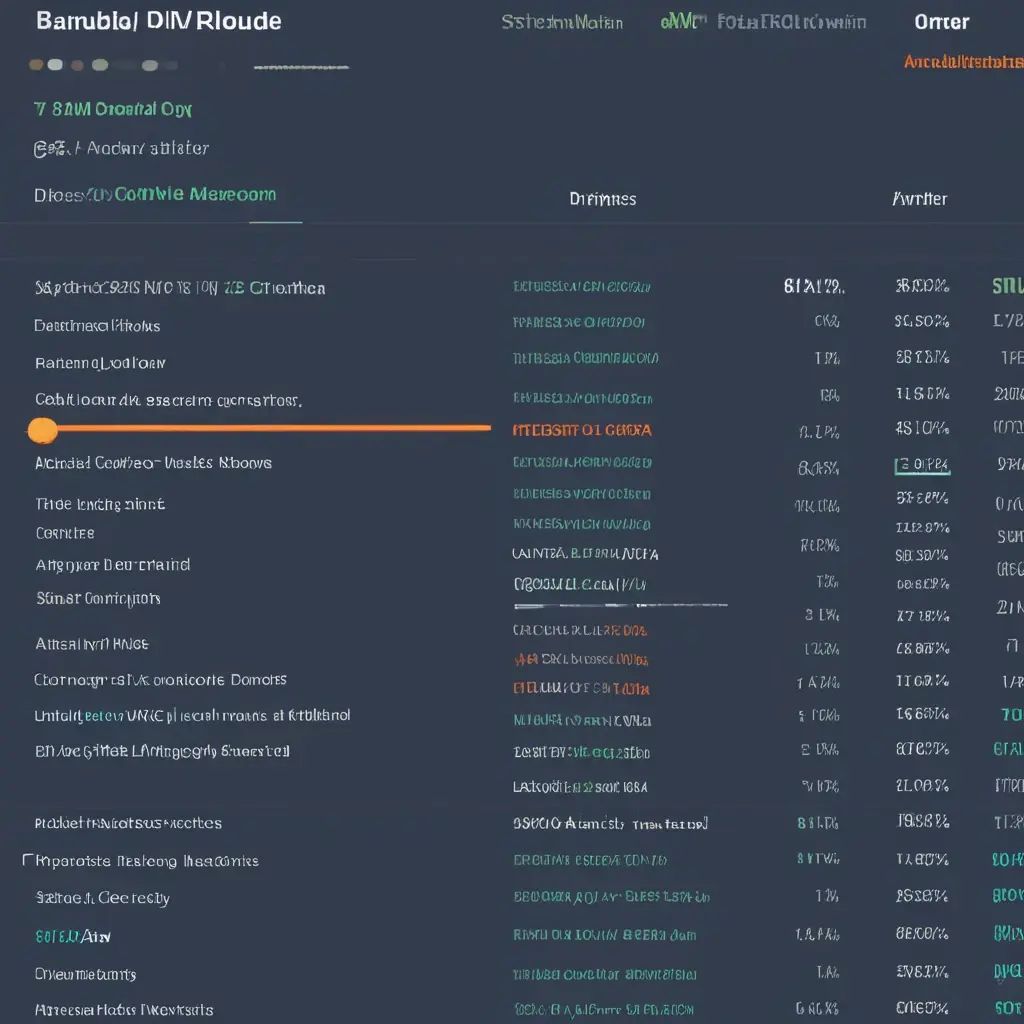
Task: Select the "Dectimea Ffrobs" list row
Action: pos(97,326)
